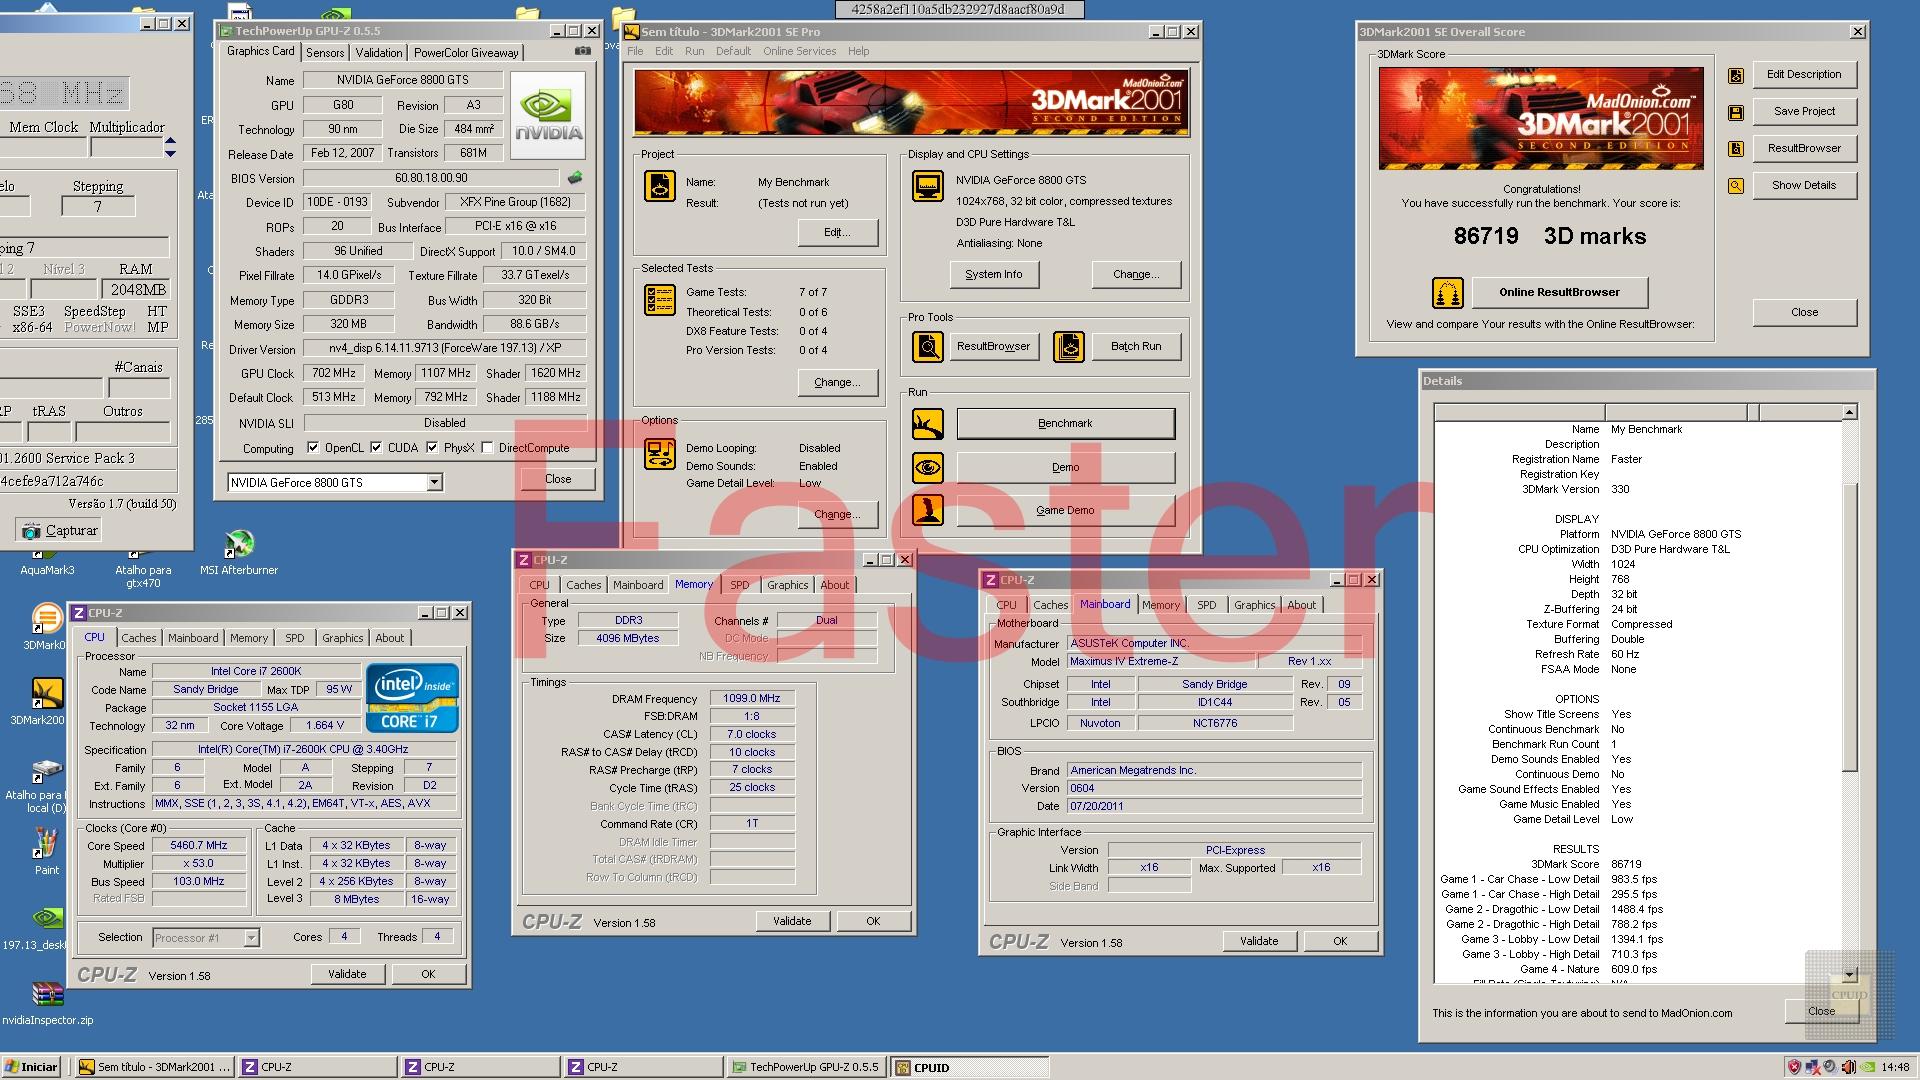Open the Run menu in 3DMark2001

[x=694, y=51]
